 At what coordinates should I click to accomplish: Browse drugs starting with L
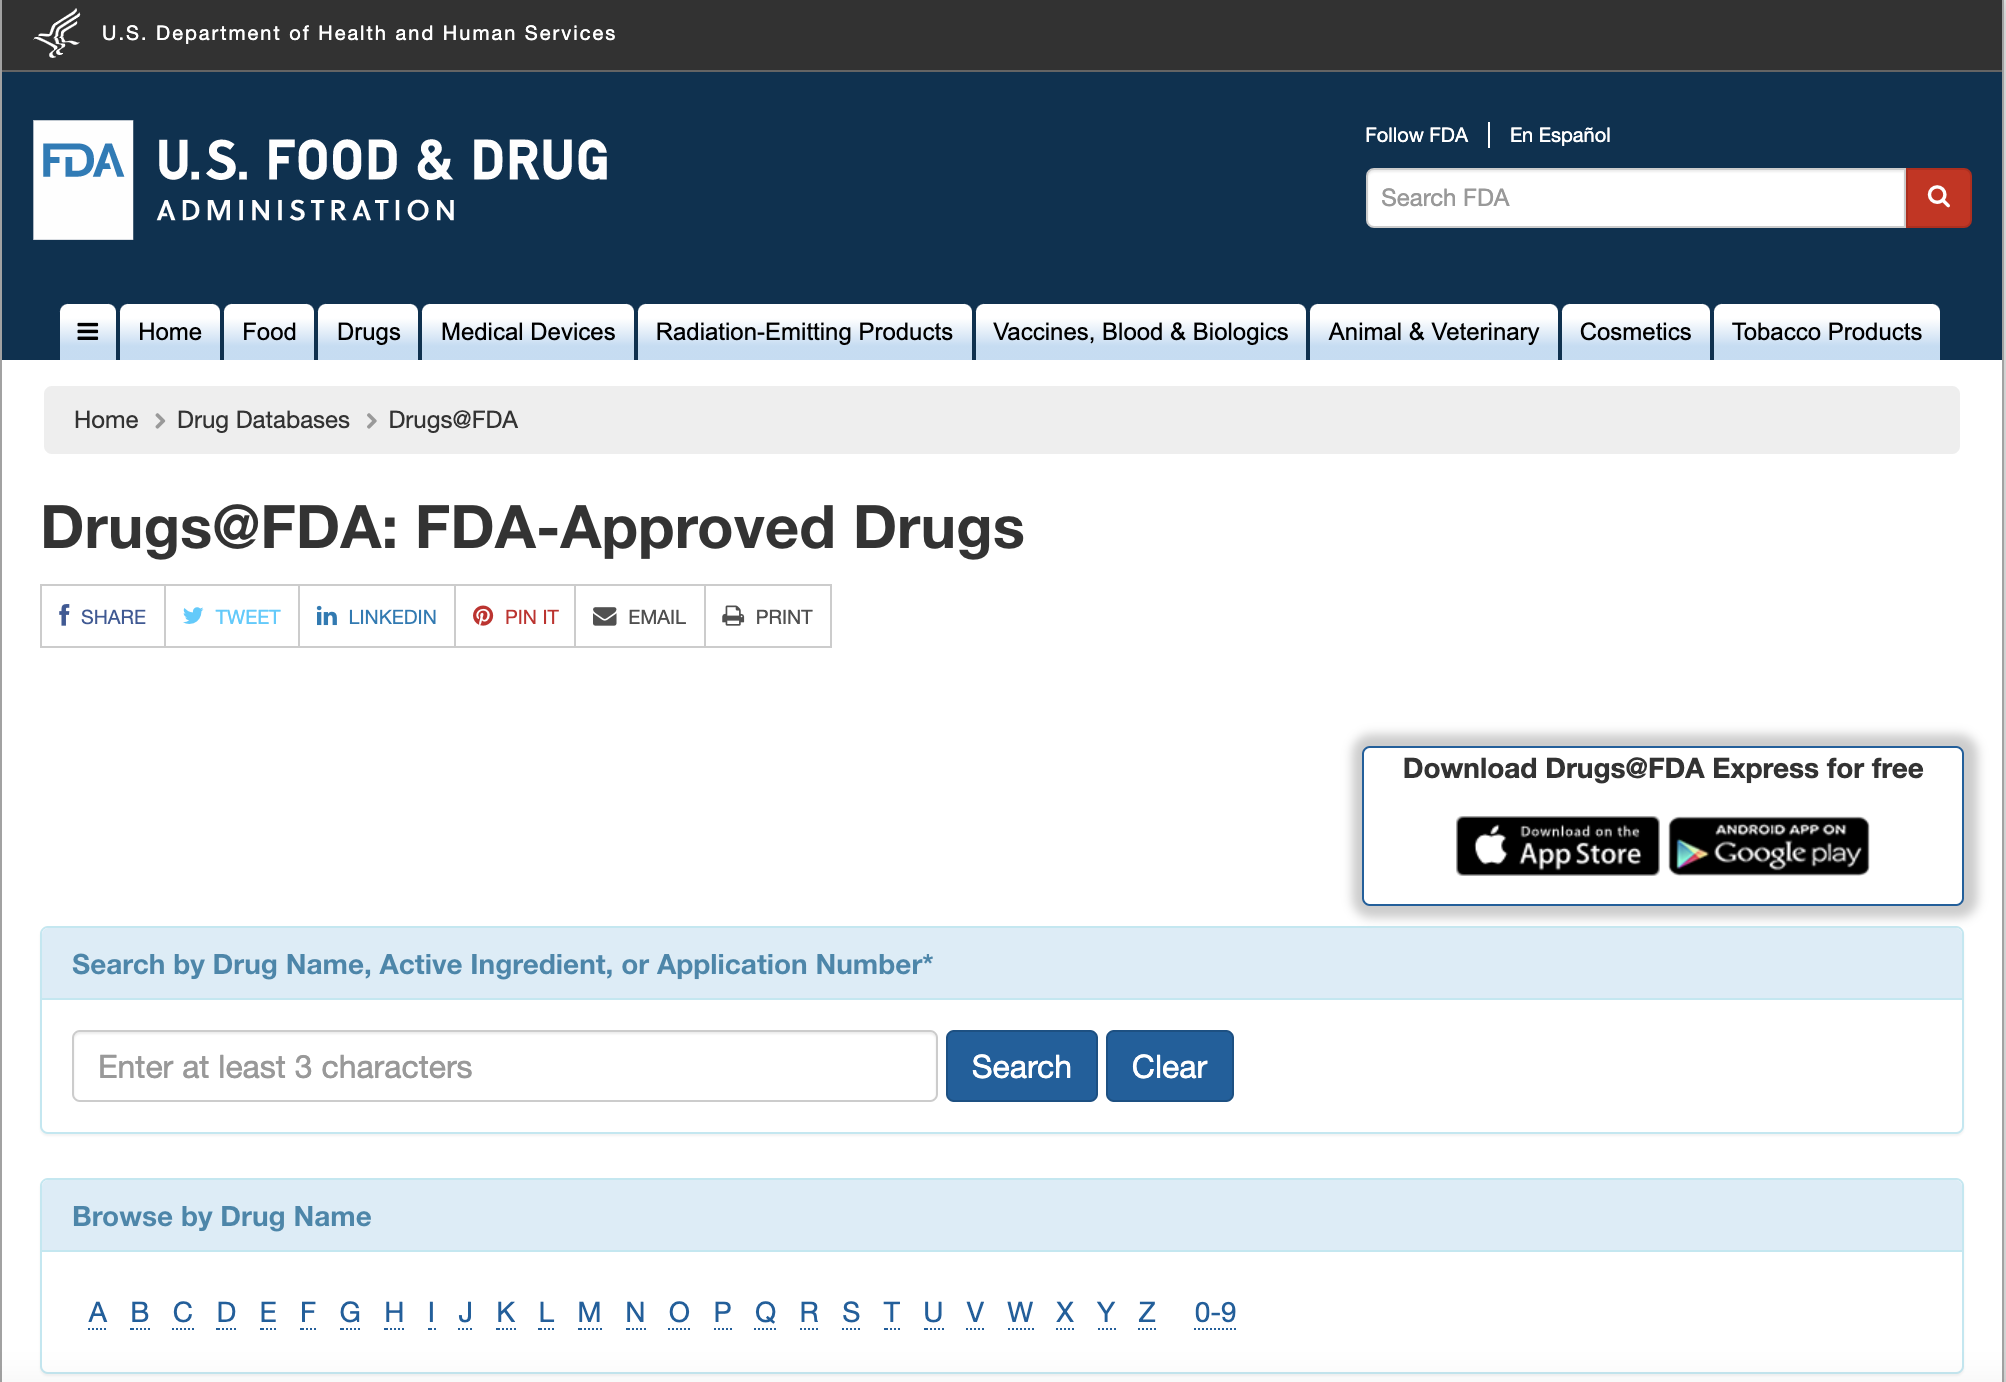[x=546, y=1312]
